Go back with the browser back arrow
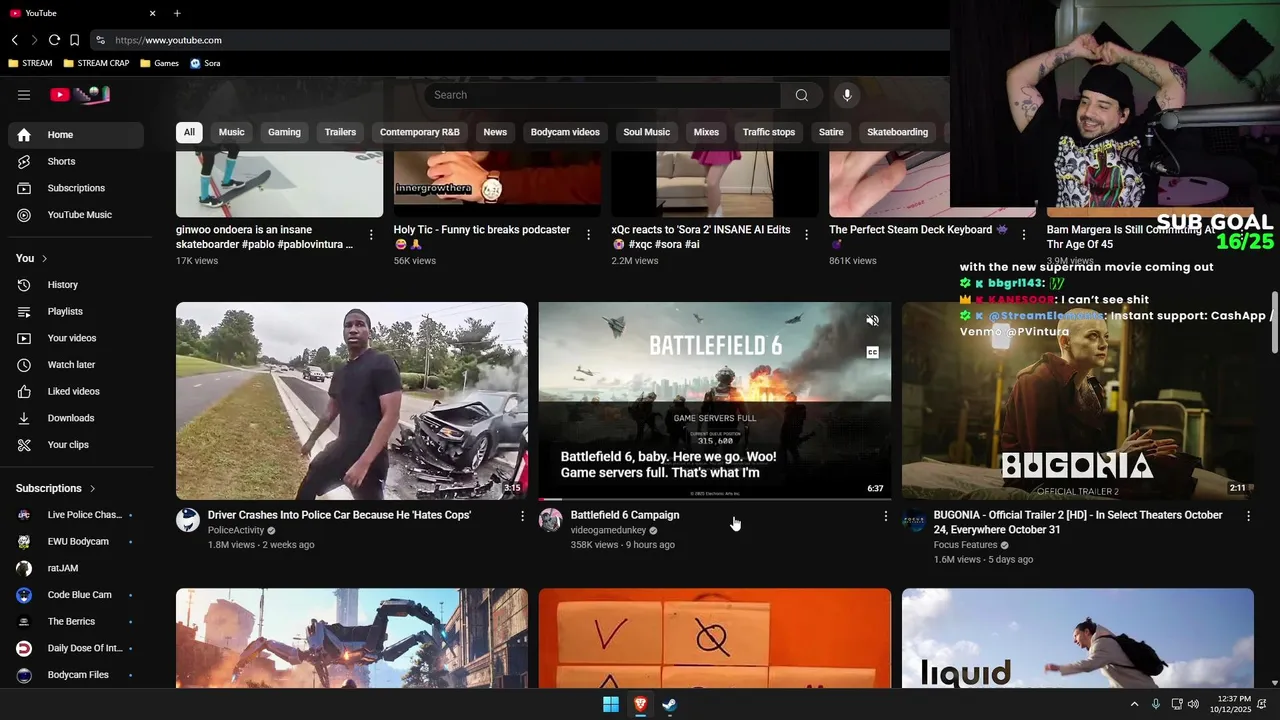The width and height of the screenshot is (1280, 720). click(15, 40)
